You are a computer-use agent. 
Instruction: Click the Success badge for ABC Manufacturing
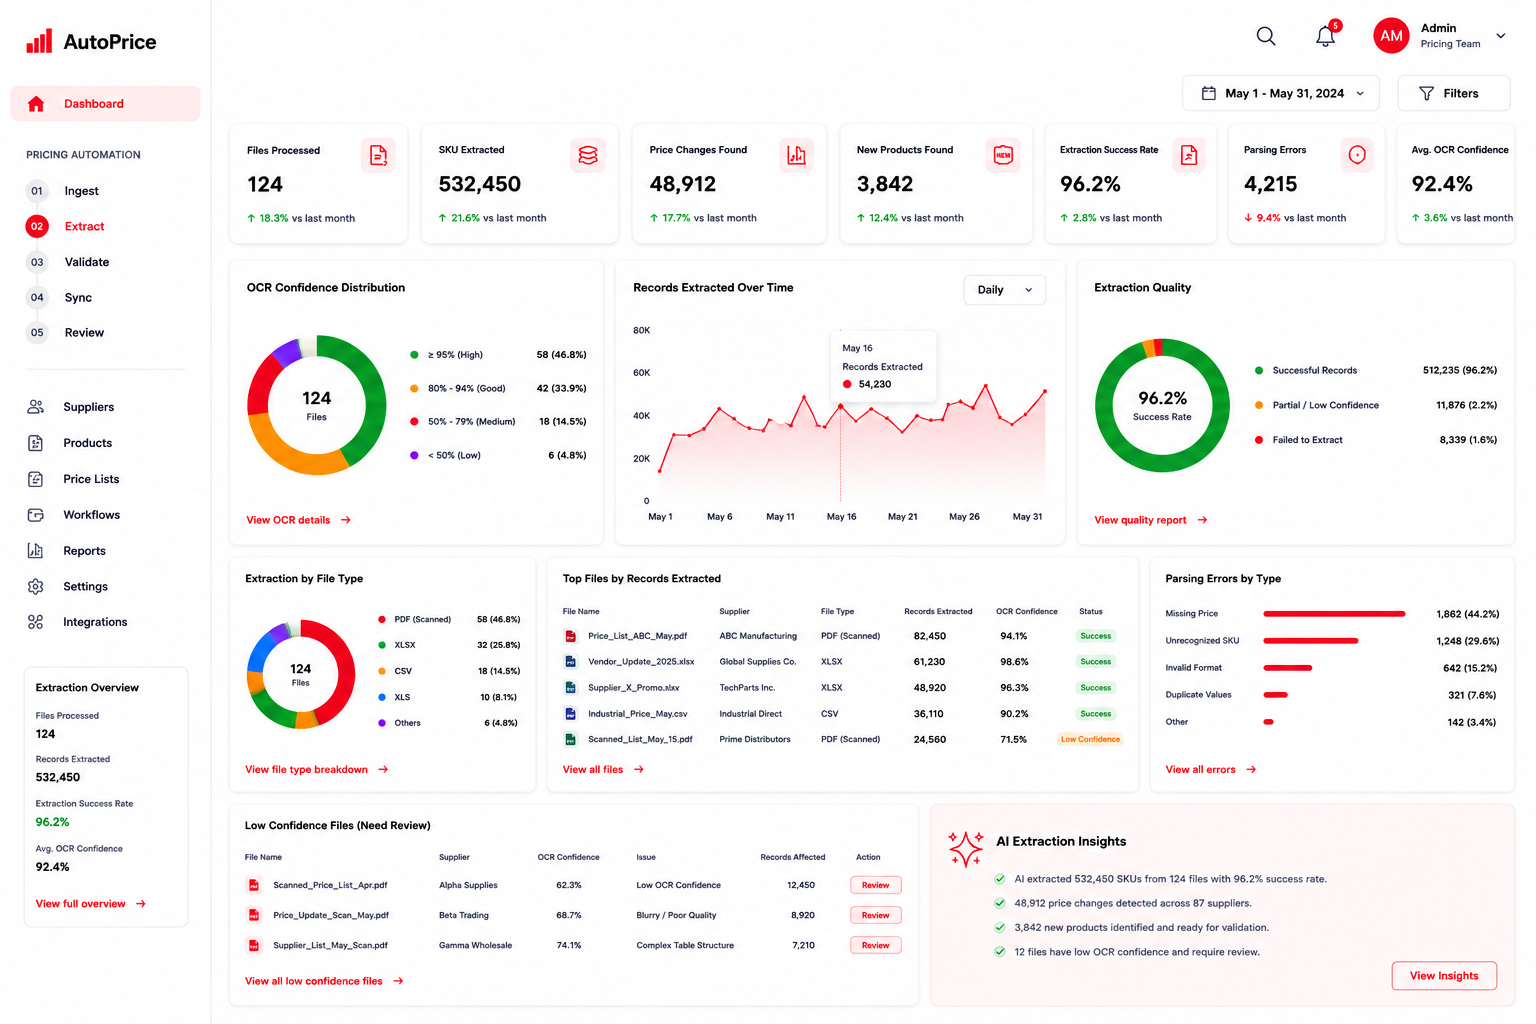click(x=1095, y=636)
